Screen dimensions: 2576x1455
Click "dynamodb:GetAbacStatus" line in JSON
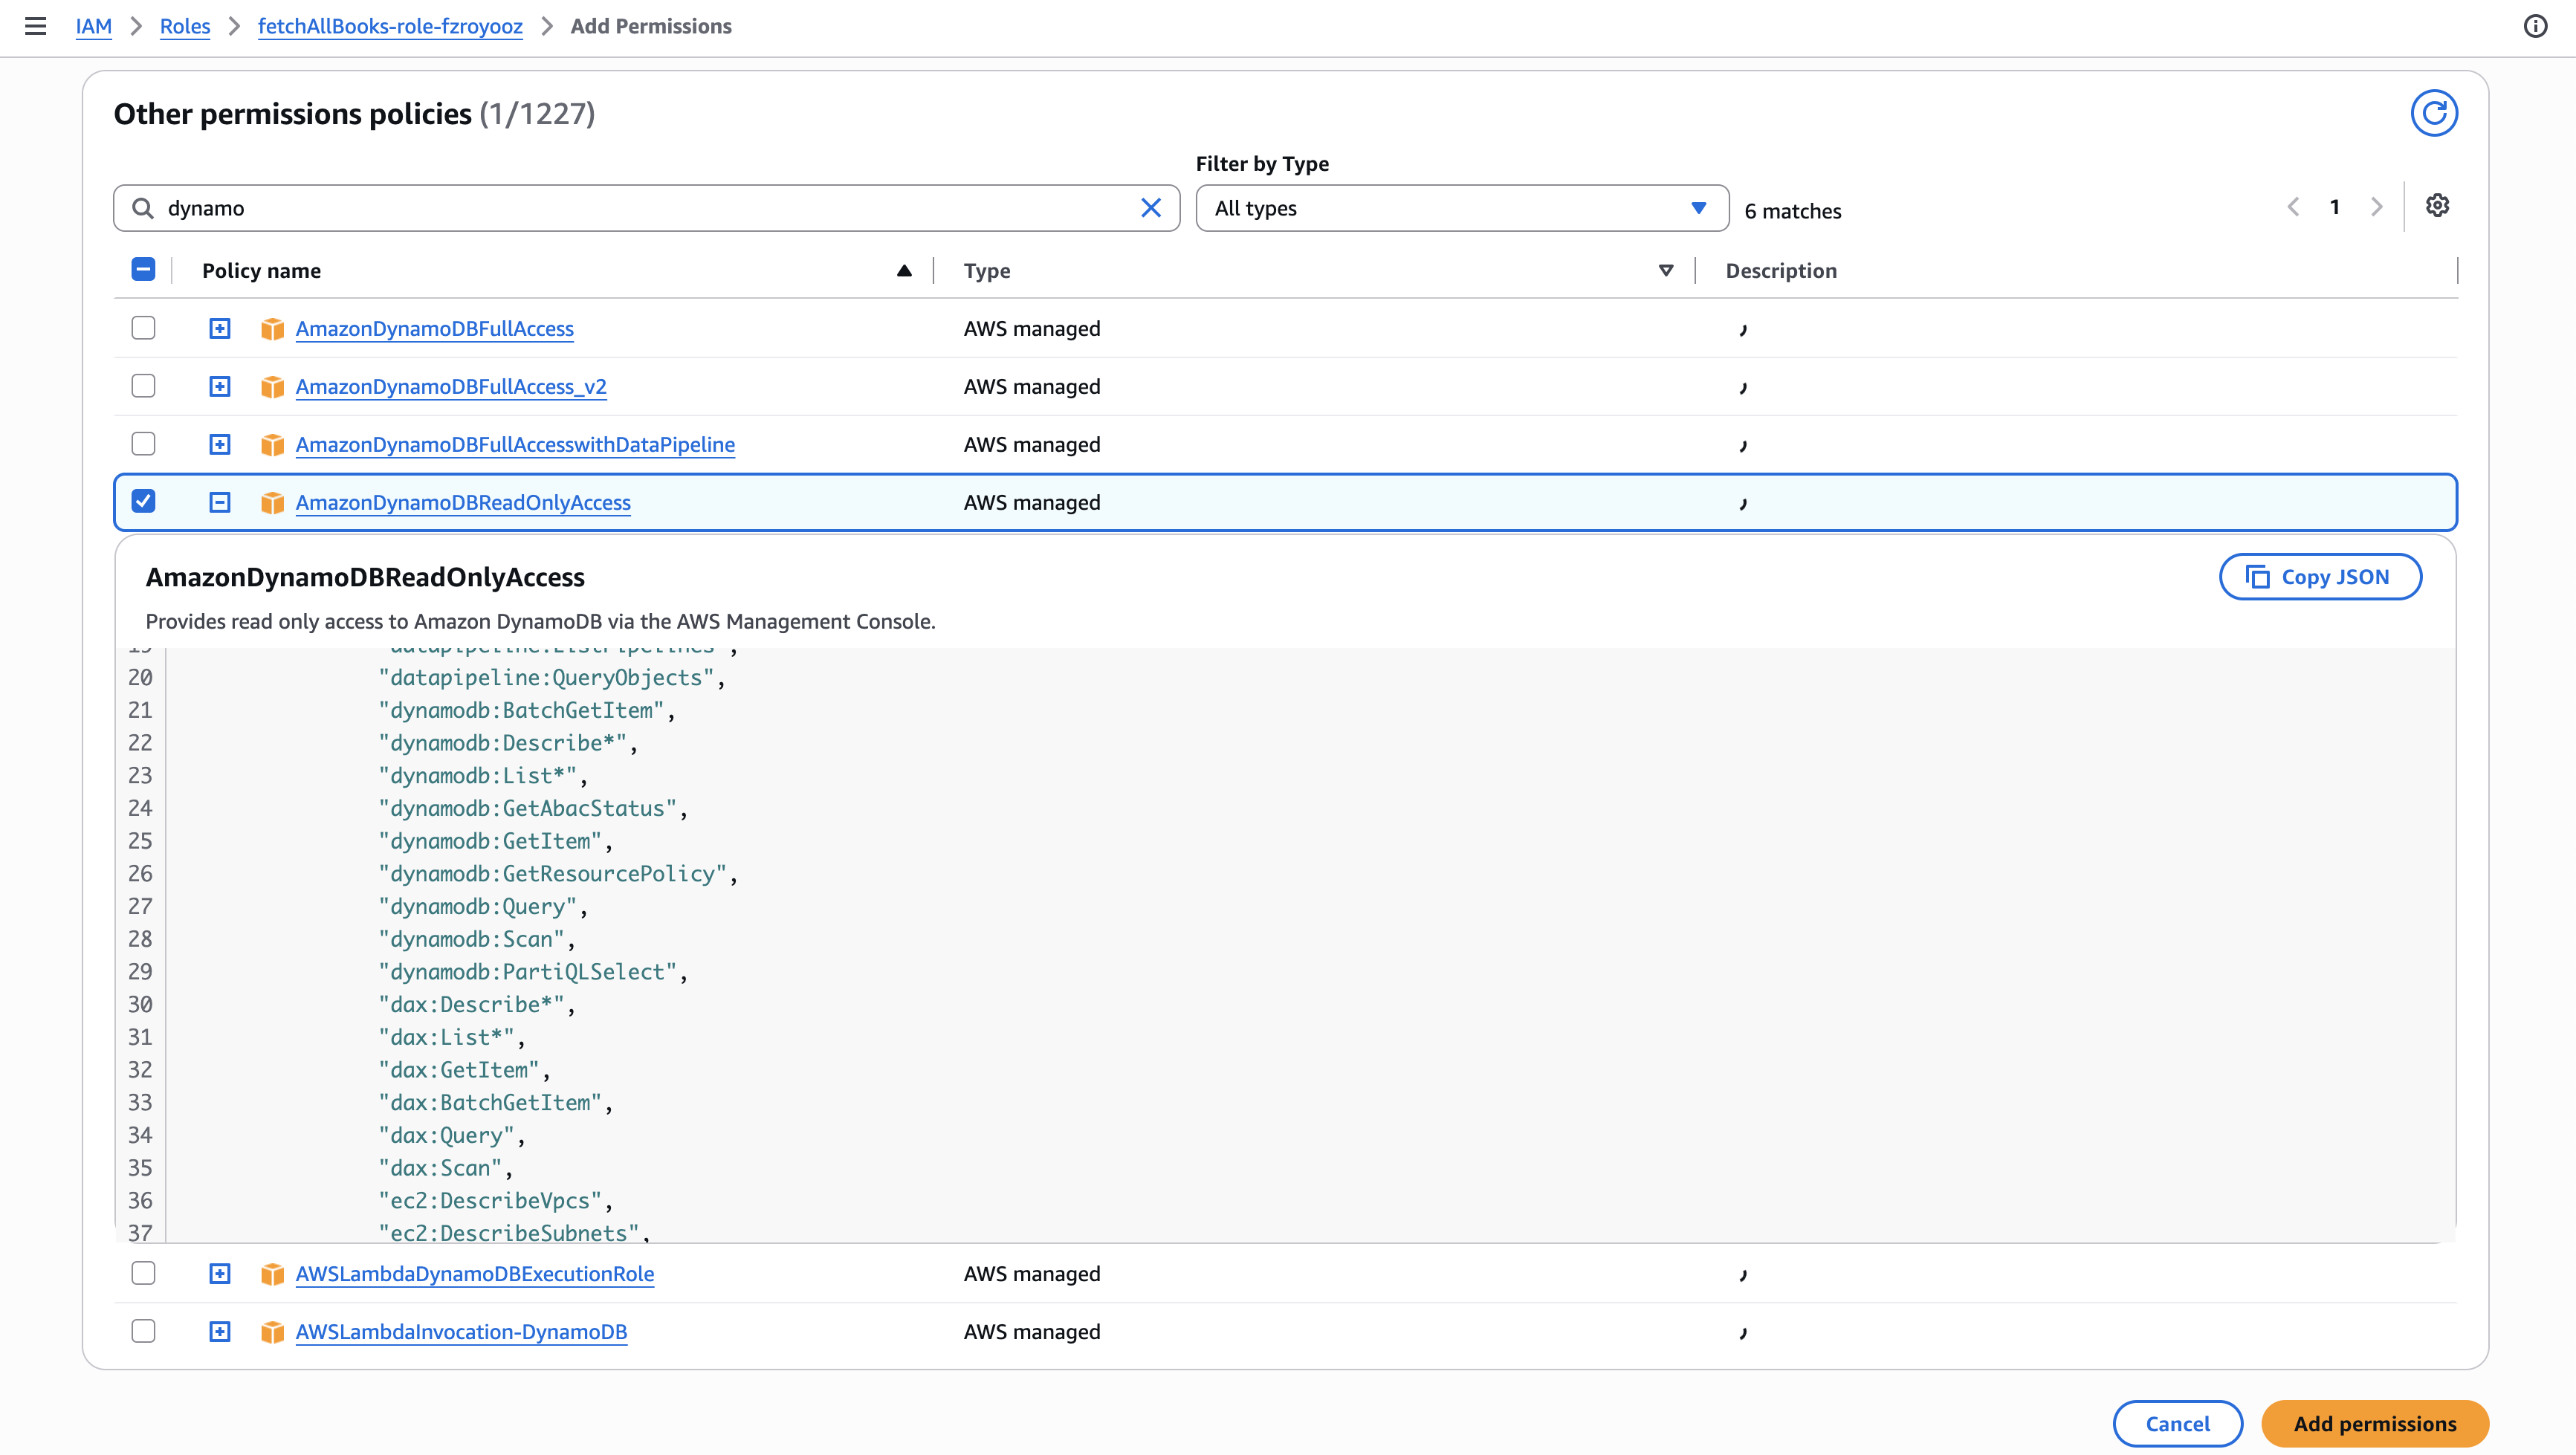click(x=532, y=808)
